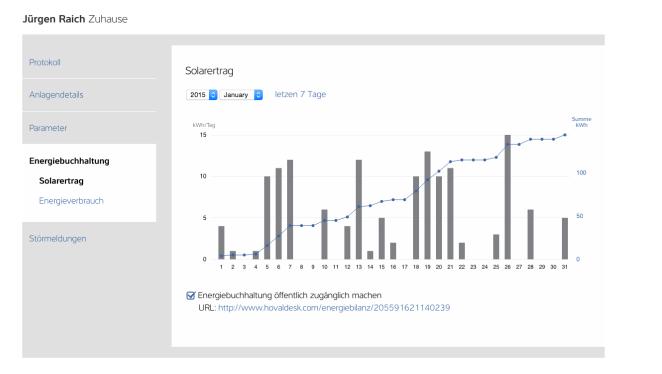
Task: Click the Energiebuchhaltung heading in sidebar
Action: (x=69, y=161)
